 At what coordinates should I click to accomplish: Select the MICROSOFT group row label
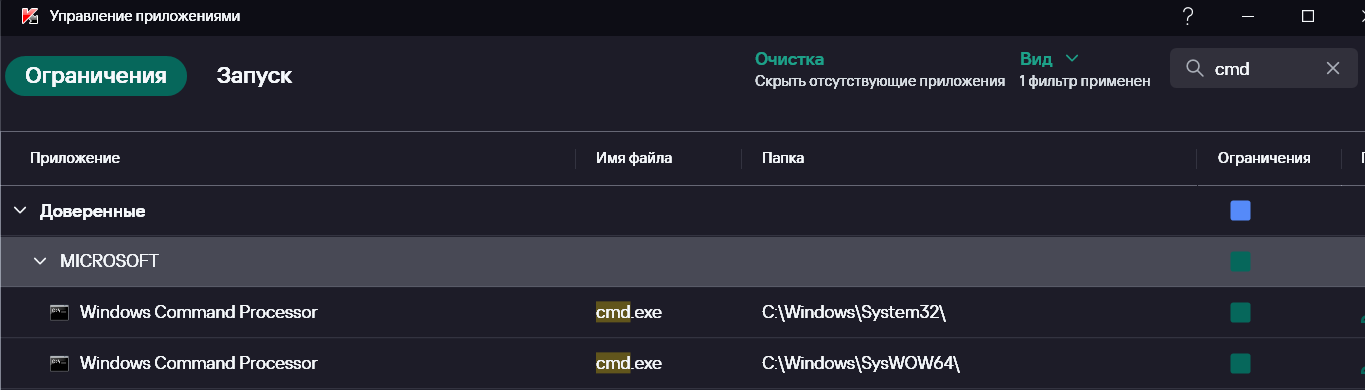[109, 261]
